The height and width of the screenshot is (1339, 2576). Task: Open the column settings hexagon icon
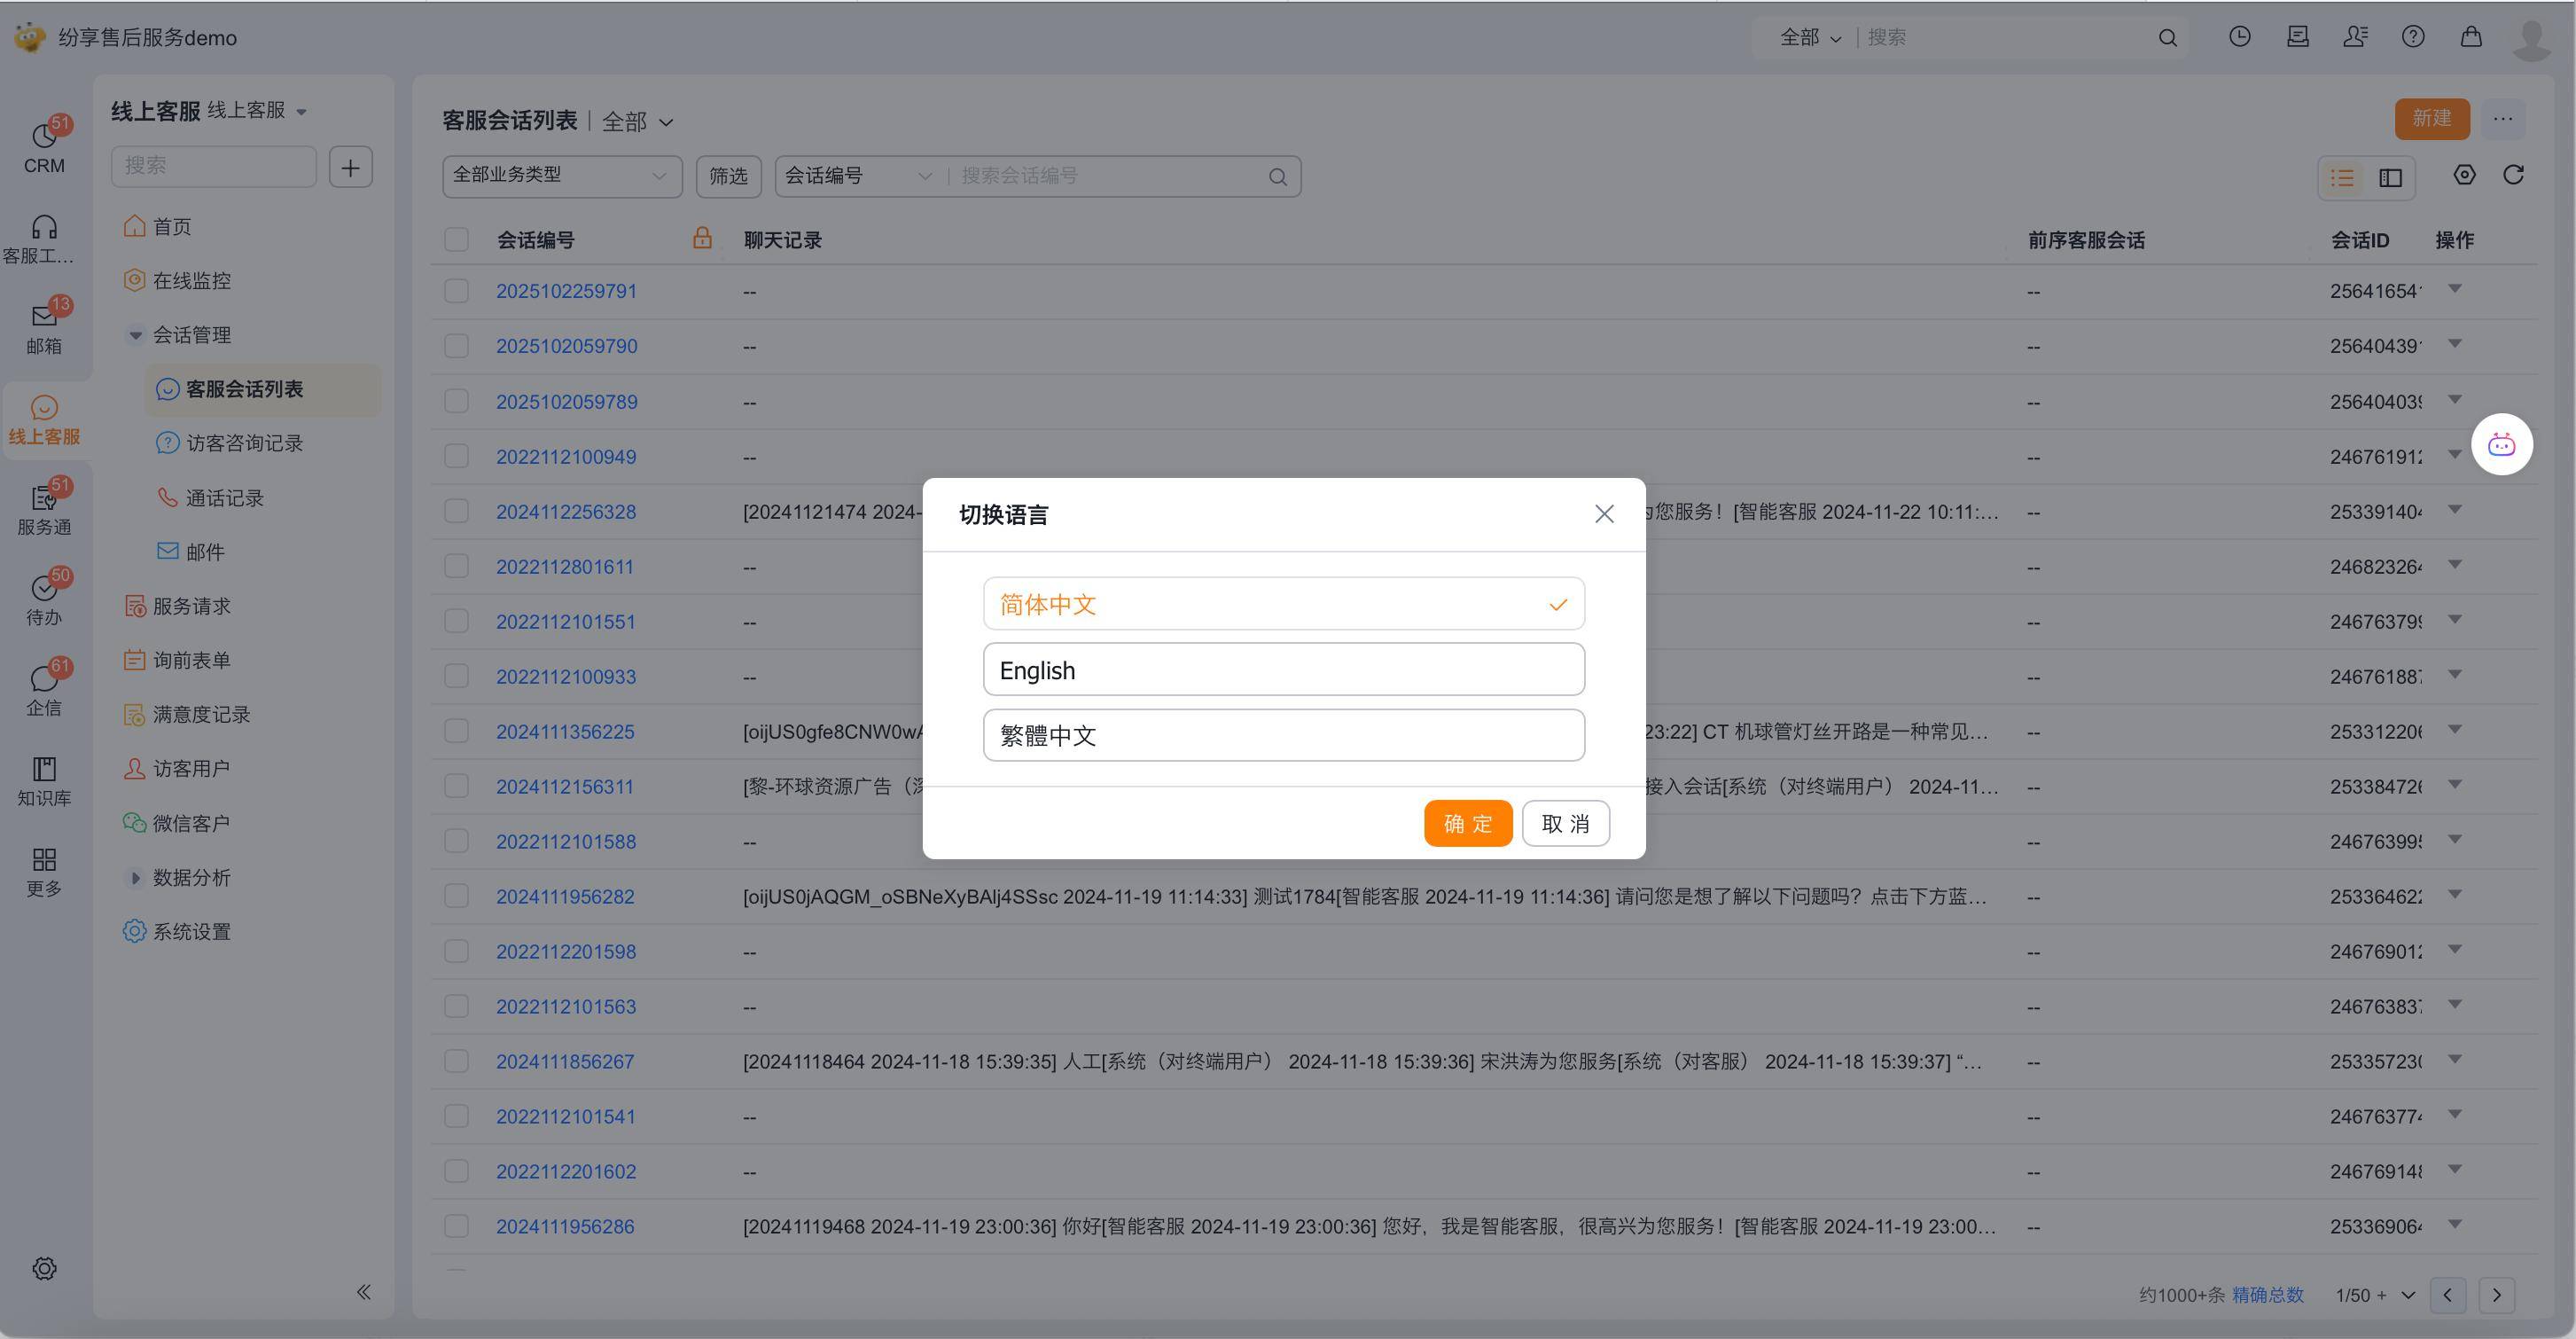pos(2464,176)
